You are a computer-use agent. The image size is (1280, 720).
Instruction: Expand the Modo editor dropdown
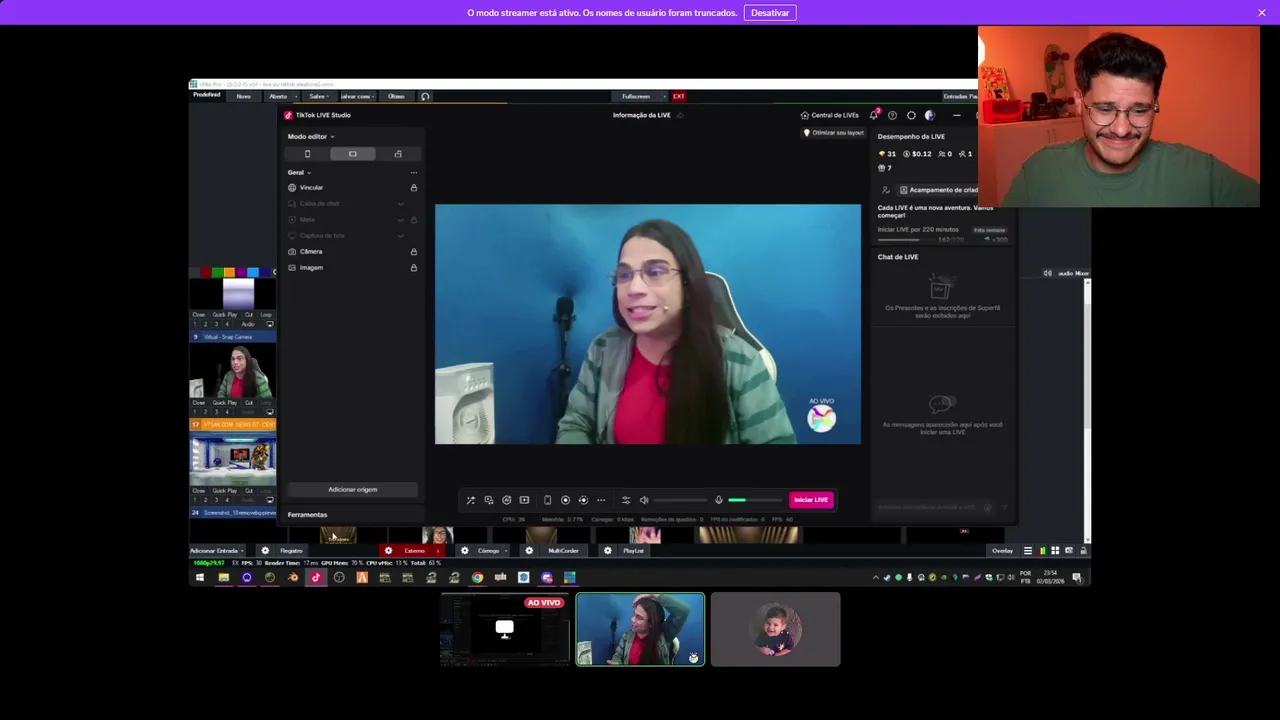(332, 137)
